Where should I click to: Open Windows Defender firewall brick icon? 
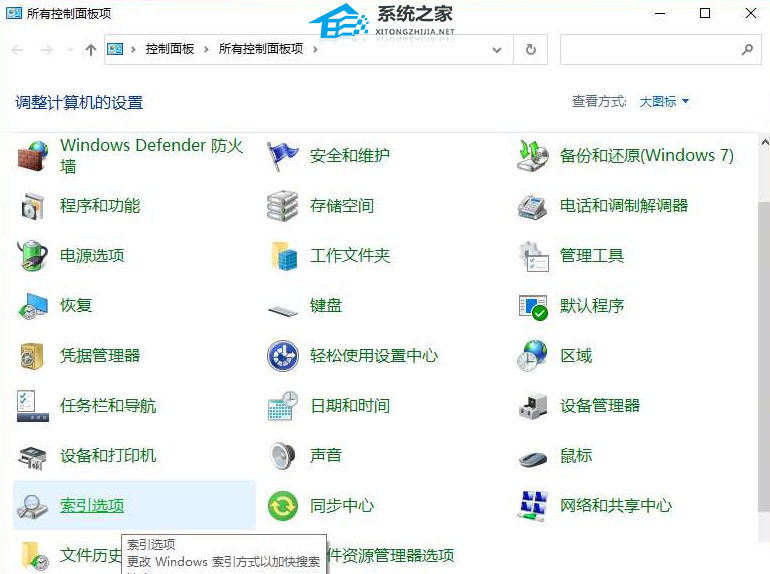(33, 156)
